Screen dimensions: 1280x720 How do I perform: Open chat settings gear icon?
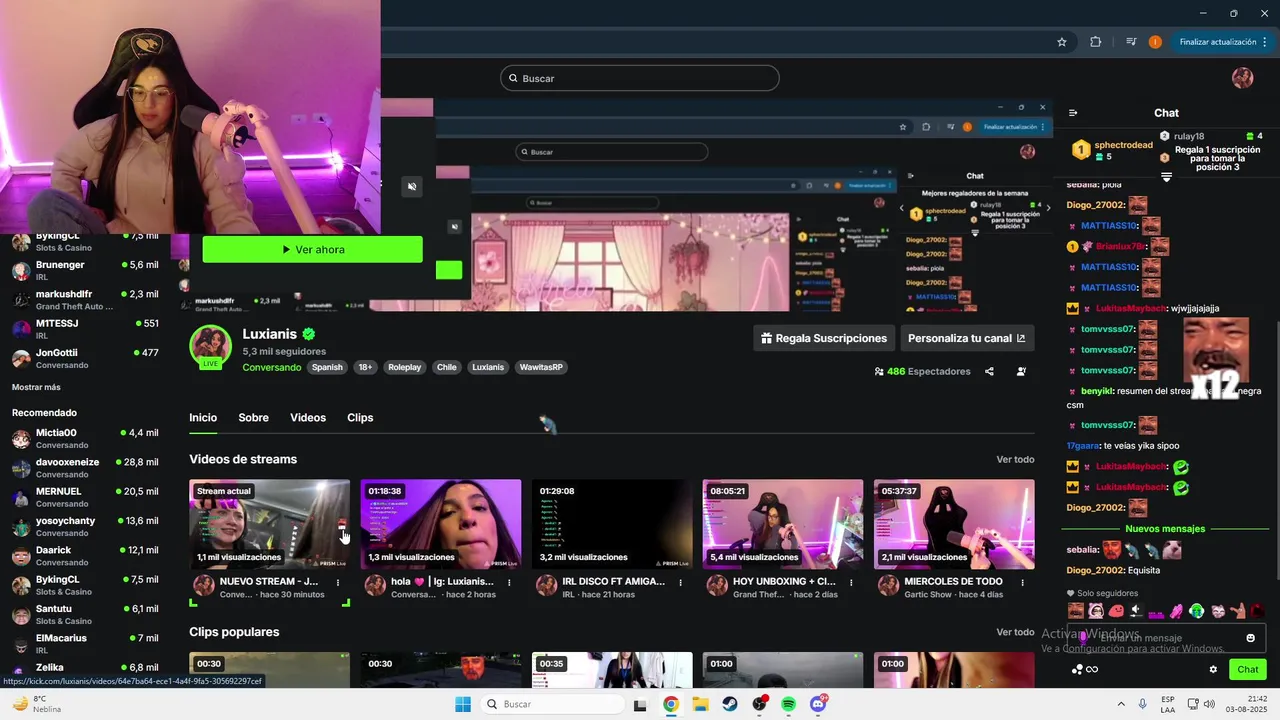click(1213, 669)
